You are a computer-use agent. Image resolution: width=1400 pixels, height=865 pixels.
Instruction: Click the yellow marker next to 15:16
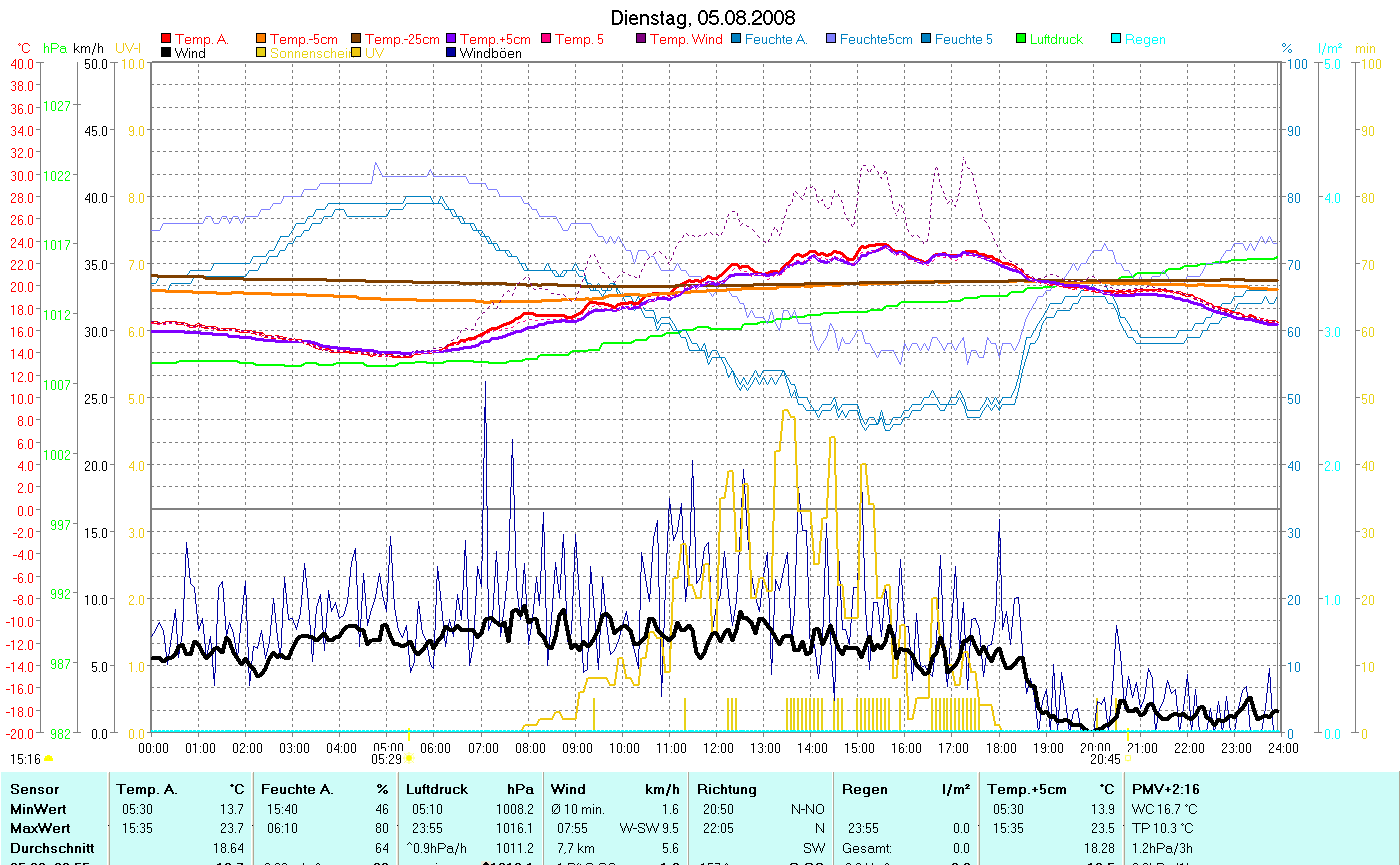48,759
